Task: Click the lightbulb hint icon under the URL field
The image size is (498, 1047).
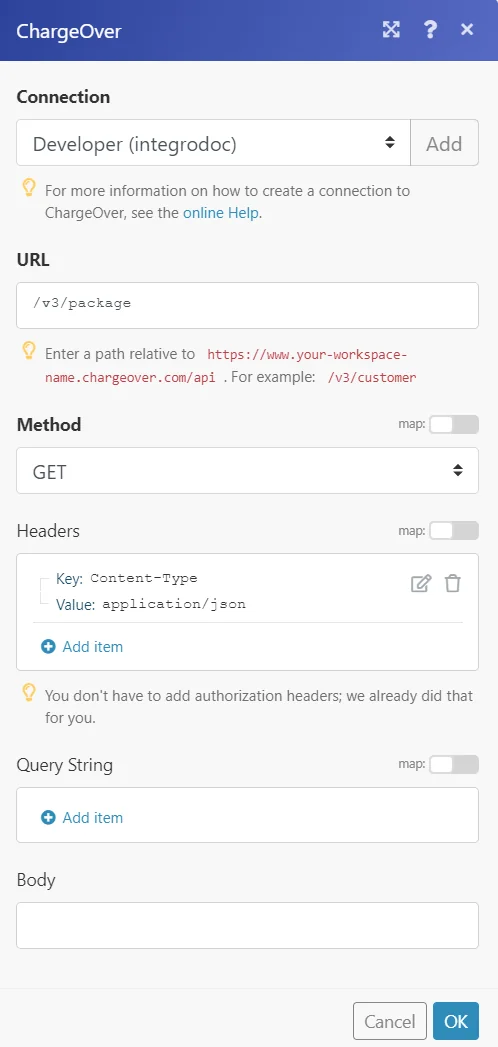Action: pyautogui.click(x=29, y=351)
